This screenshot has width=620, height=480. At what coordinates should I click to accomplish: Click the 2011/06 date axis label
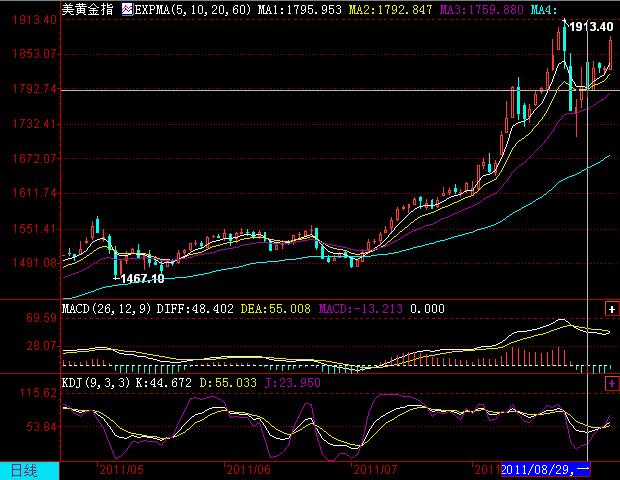click(x=248, y=470)
